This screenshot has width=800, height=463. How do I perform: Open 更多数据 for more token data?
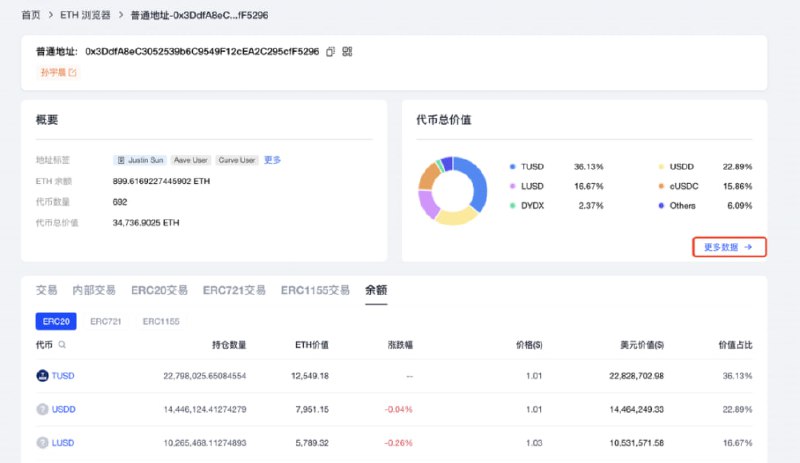[729, 246]
